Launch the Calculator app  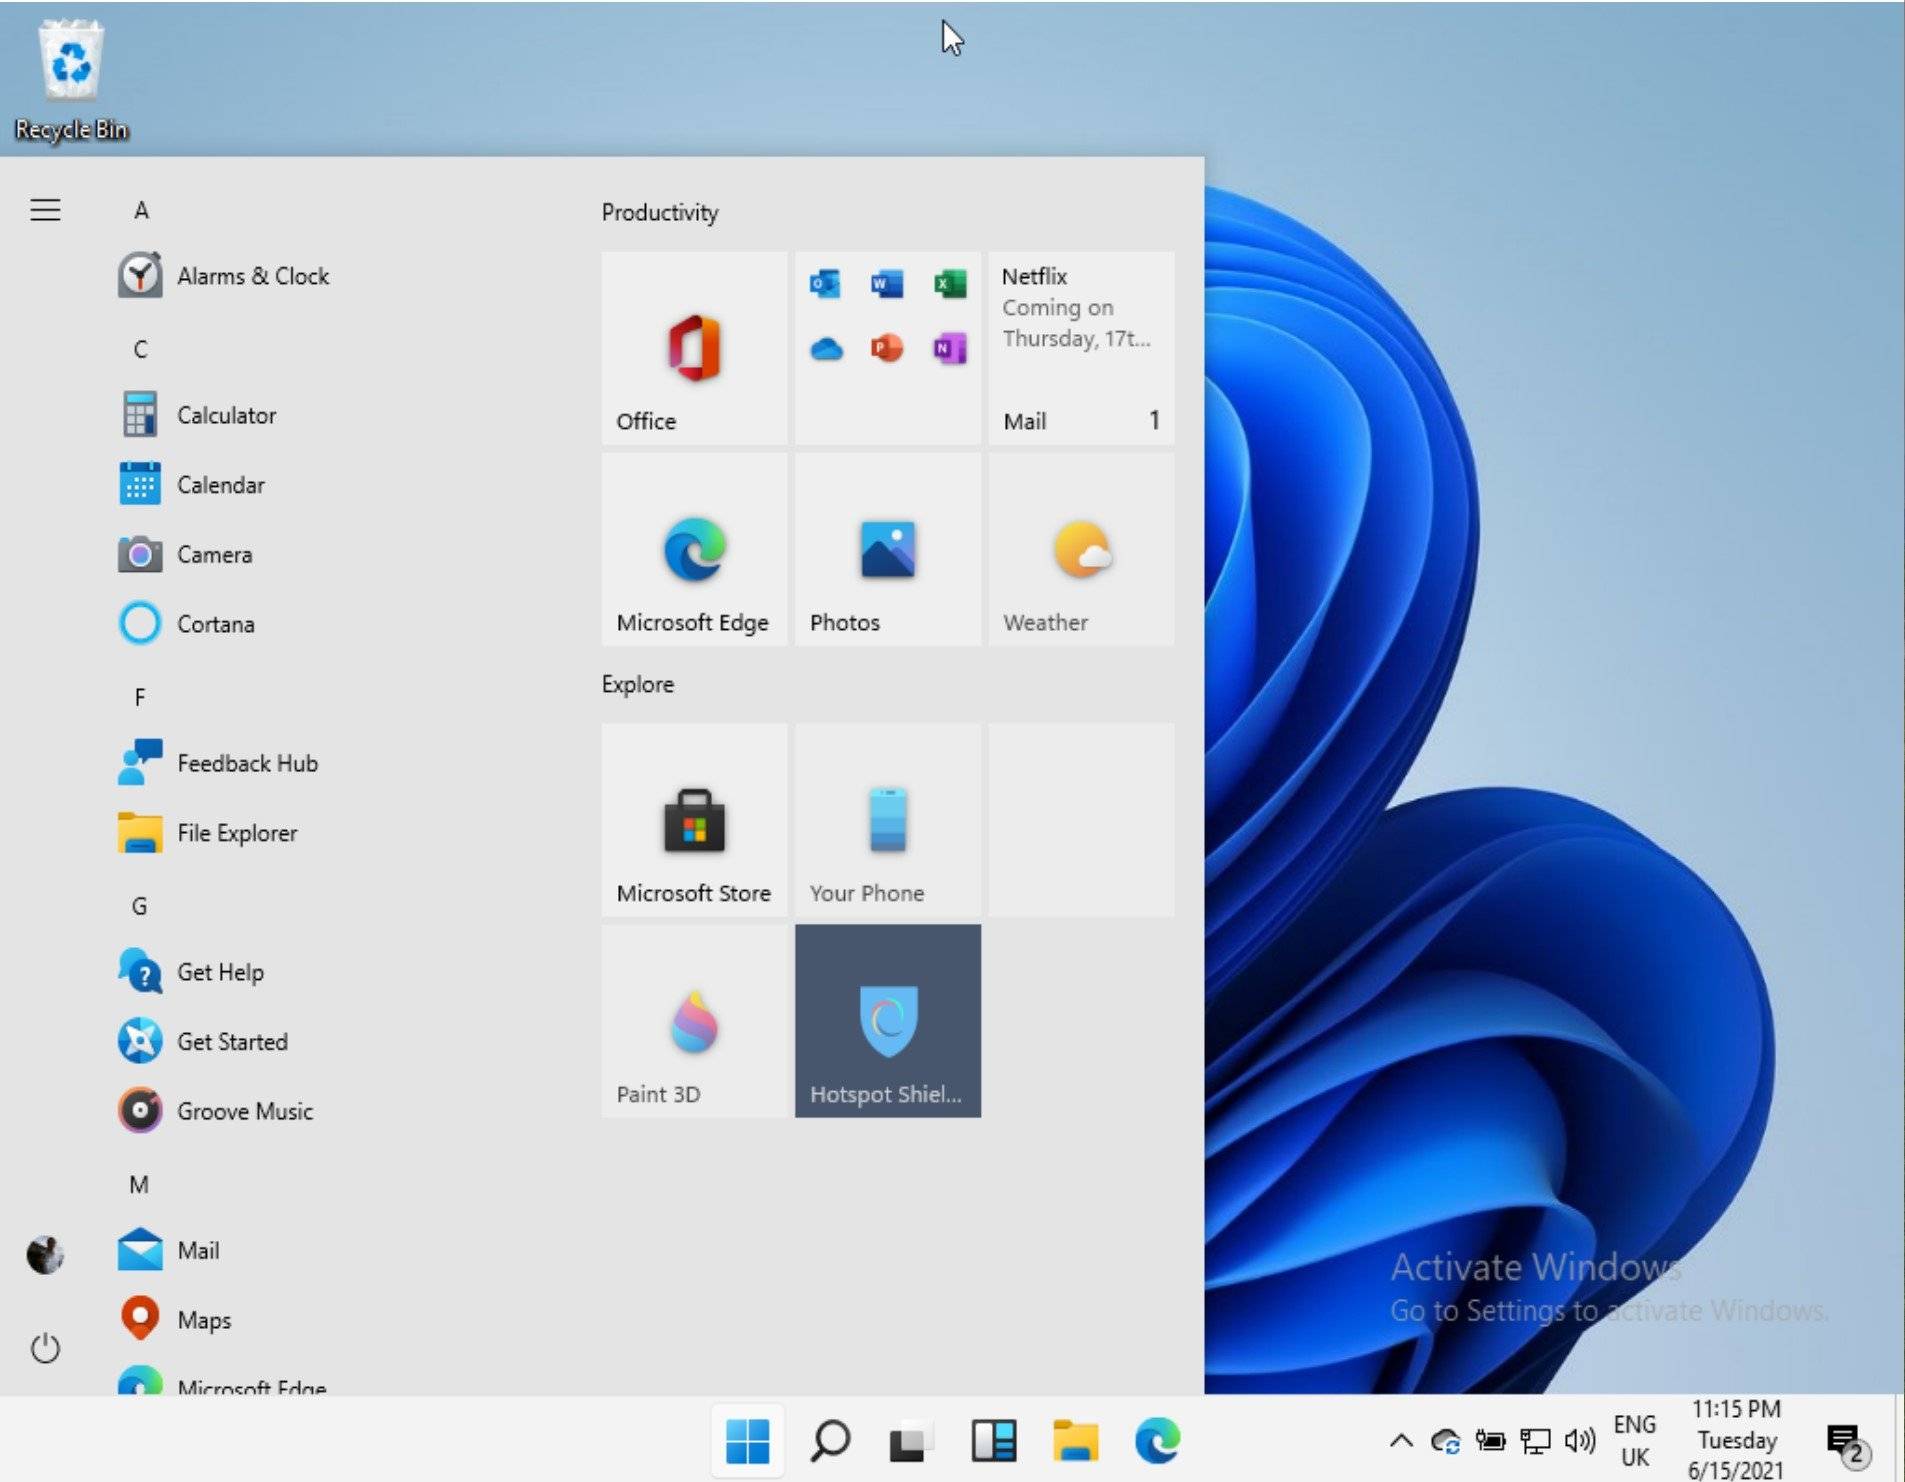click(x=226, y=415)
